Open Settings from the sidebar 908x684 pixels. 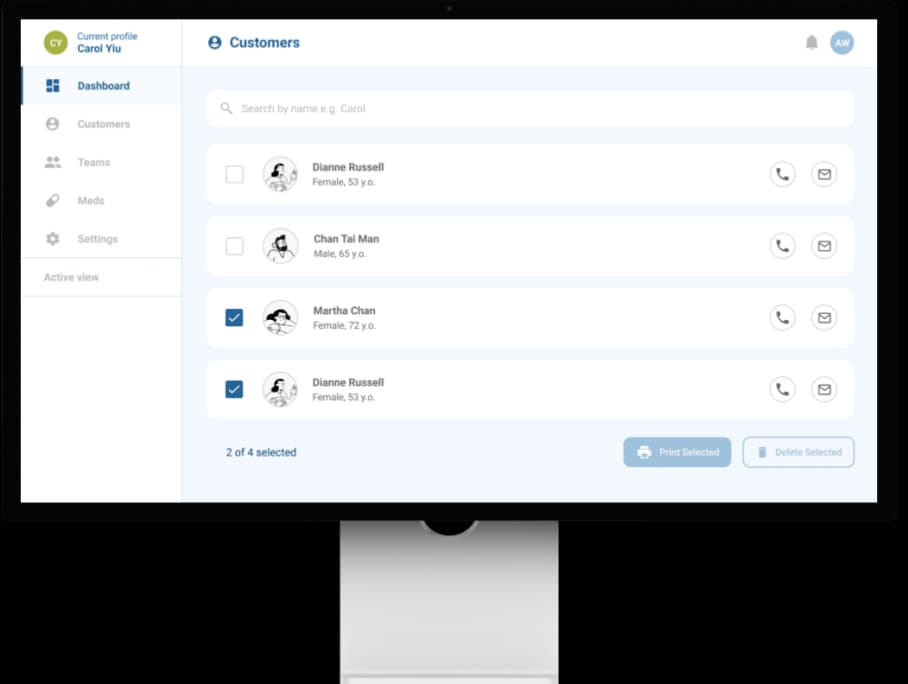(x=97, y=239)
